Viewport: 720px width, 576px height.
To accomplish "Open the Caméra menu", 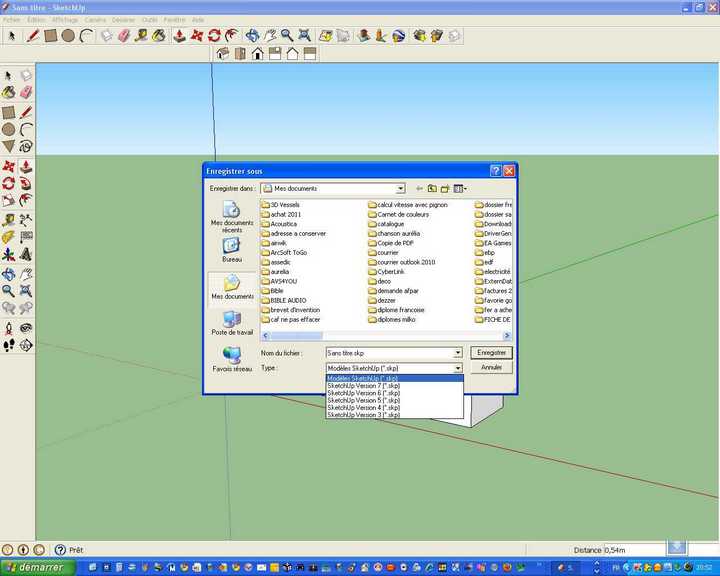I will tap(95, 20).
